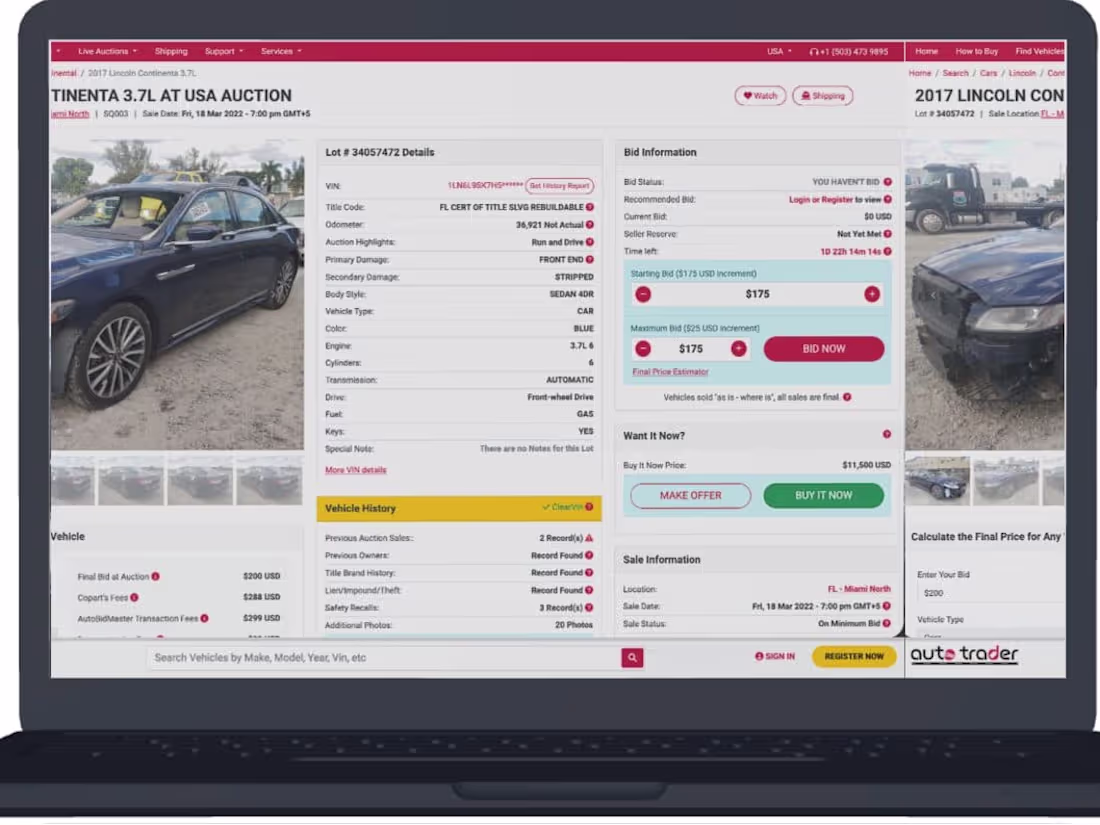Click warning icon beside Previous Auction Sales

coord(589,538)
